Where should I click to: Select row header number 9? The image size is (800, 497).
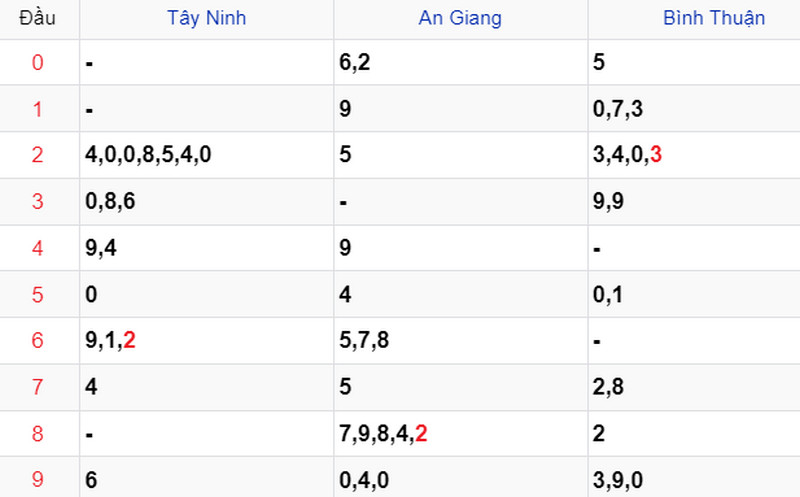pyautogui.click(x=38, y=480)
